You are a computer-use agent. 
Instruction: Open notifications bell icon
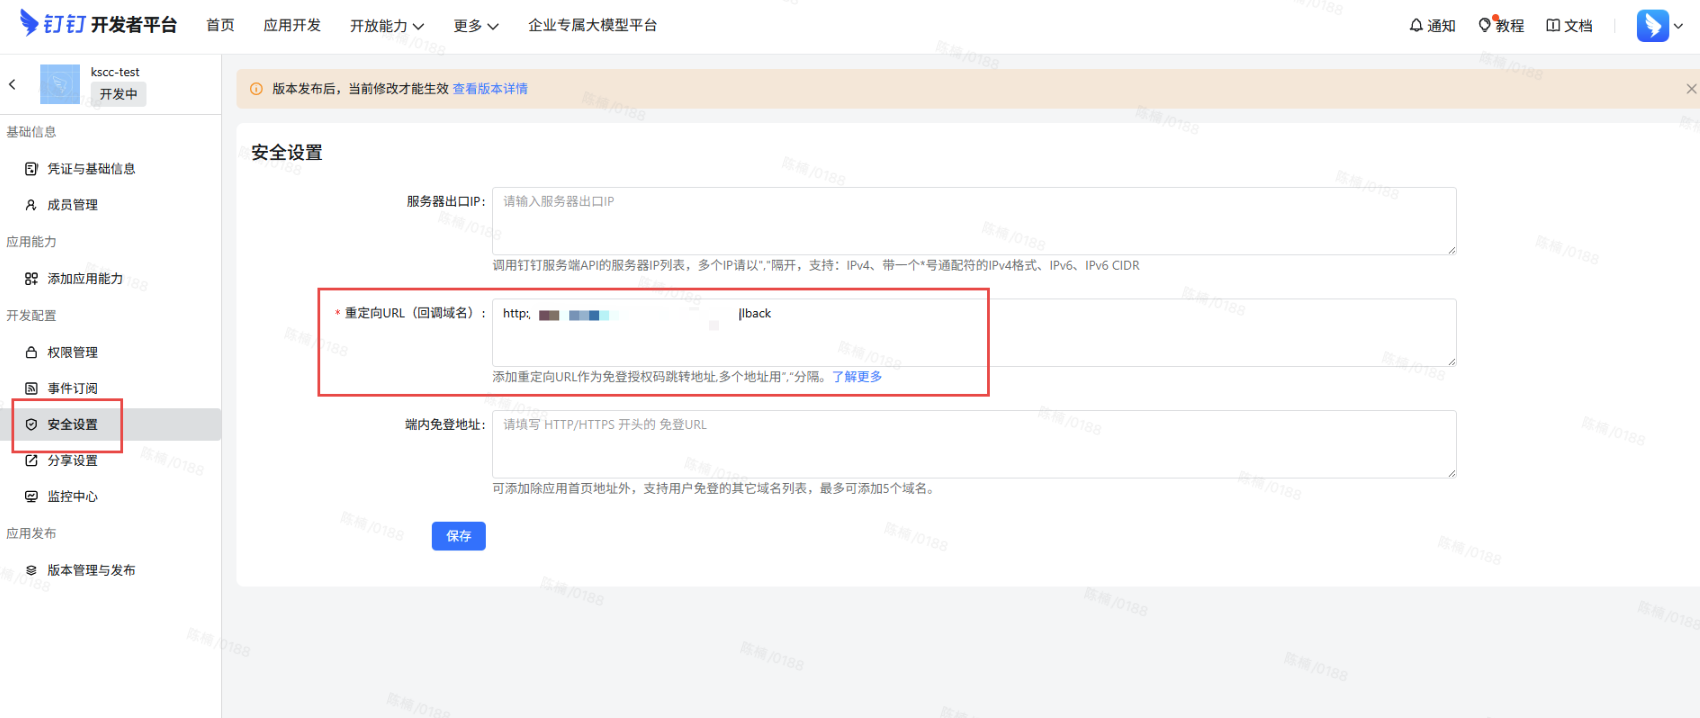click(x=1416, y=25)
